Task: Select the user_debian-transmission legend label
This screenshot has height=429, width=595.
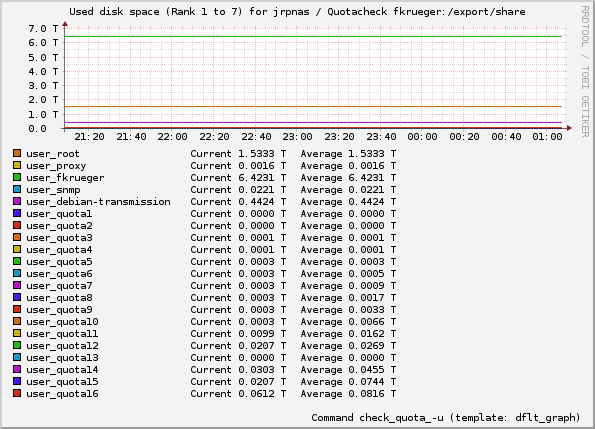Action: [x=98, y=202]
